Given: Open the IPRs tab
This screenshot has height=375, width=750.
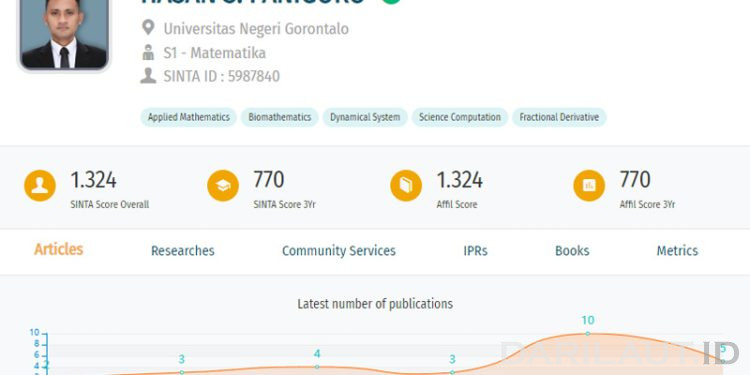Looking at the screenshot, I should point(475,251).
